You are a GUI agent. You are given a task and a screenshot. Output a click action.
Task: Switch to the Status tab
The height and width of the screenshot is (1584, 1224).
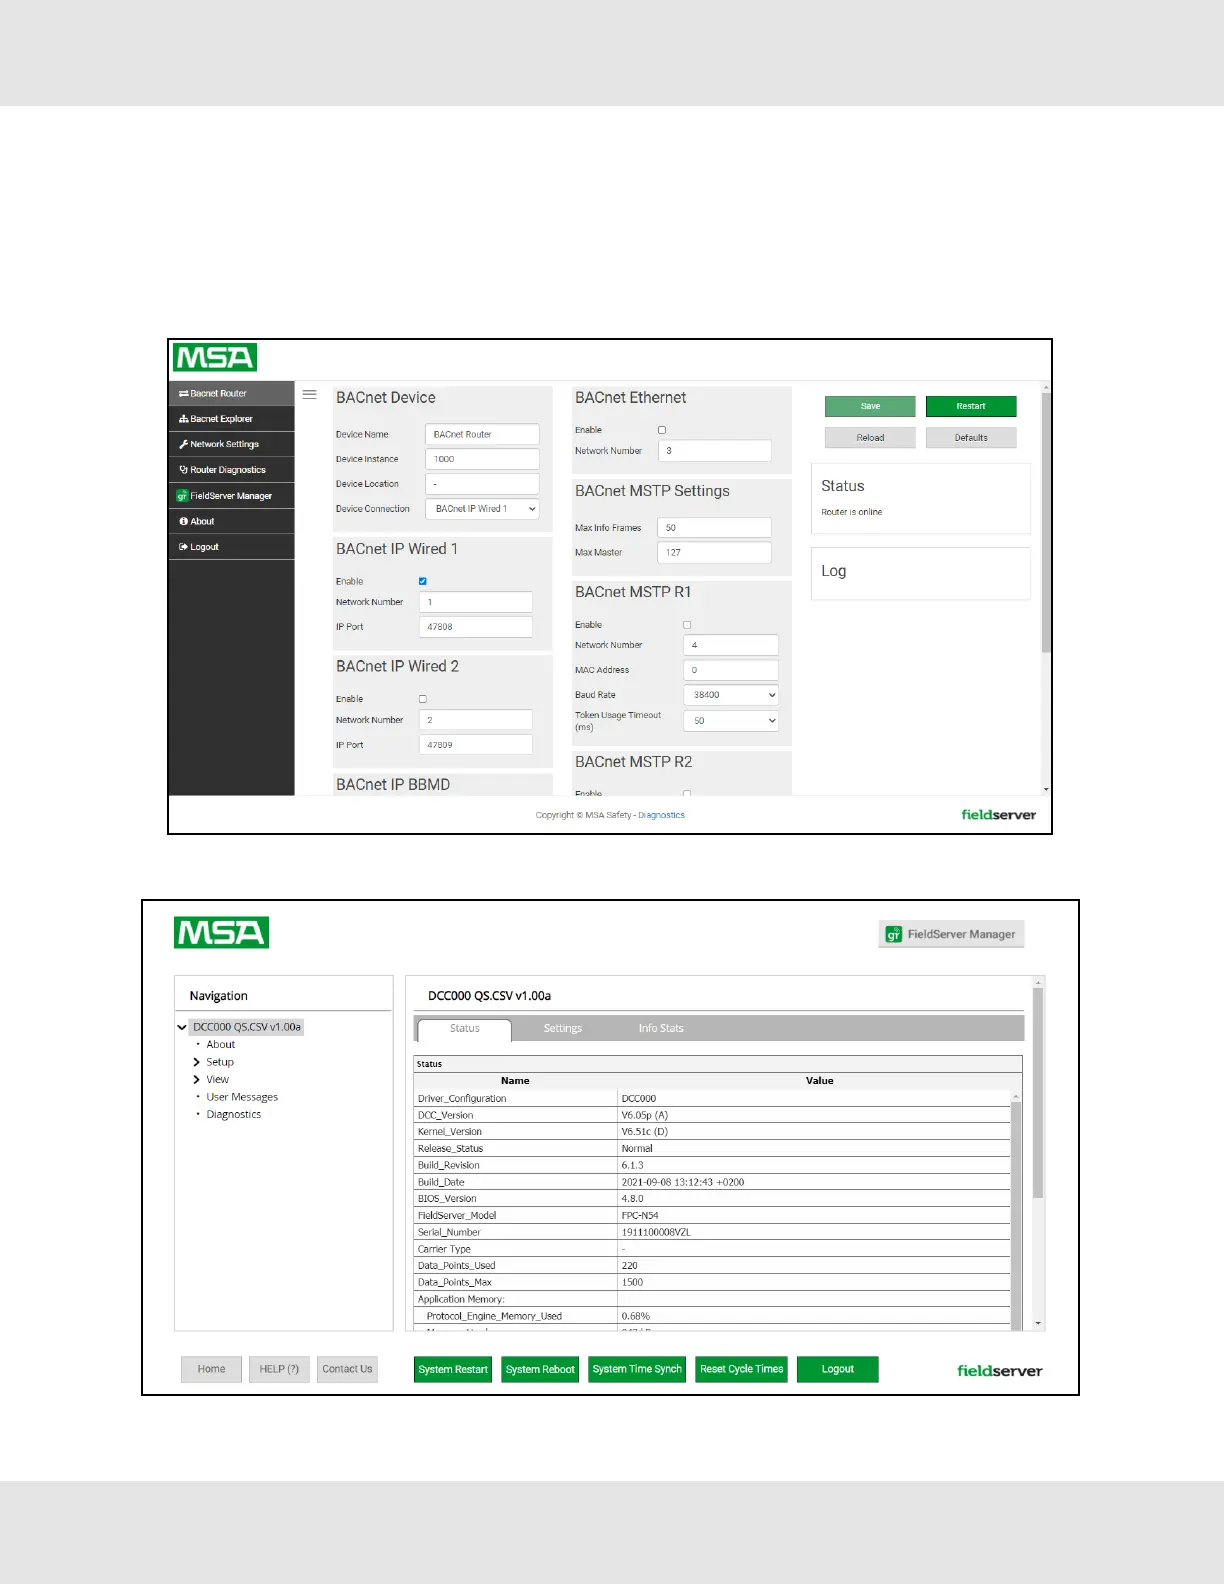[464, 1029]
